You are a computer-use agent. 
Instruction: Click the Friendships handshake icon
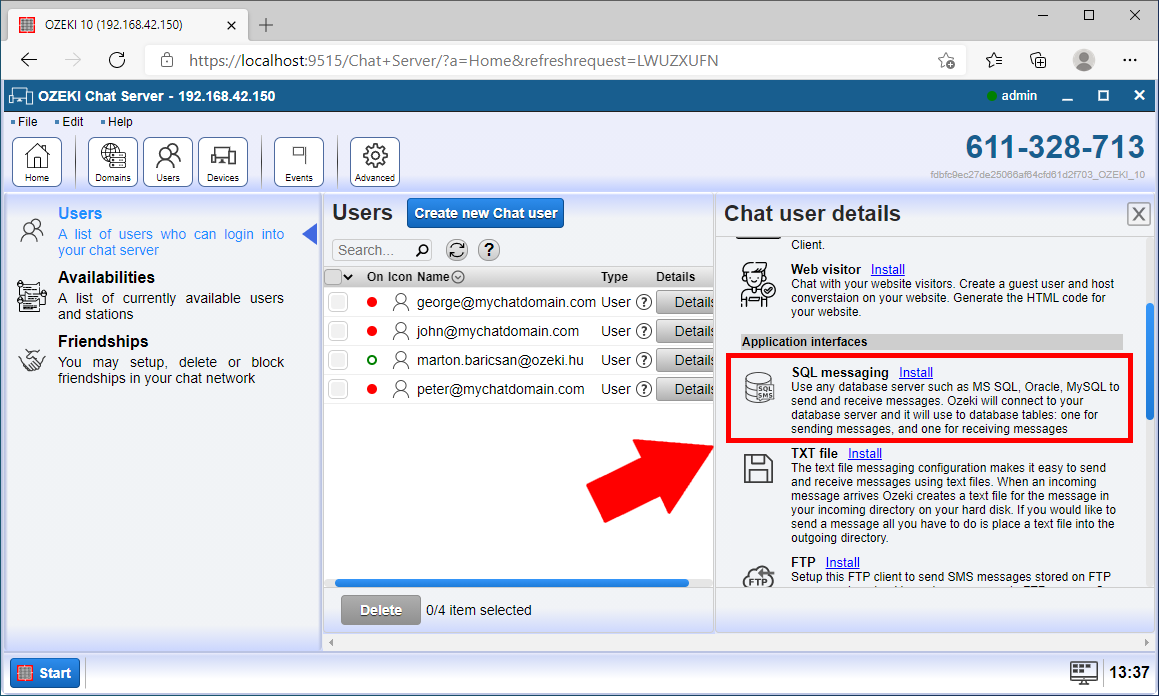click(x=31, y=361)
